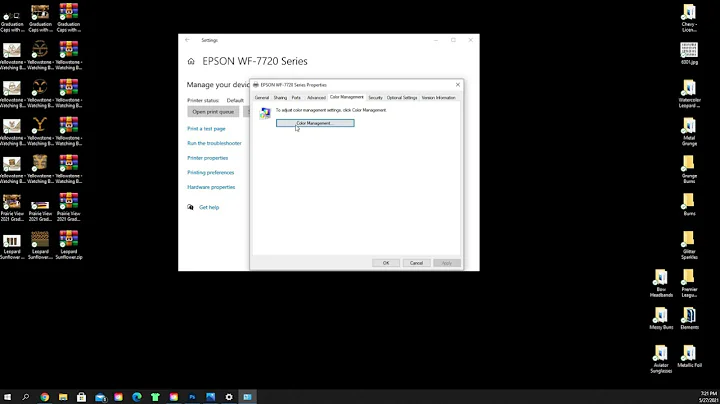This screenshot has height=404, width=720.
Task: Close the EPSON WF-7720 Properties dialog
Action: 457,85
